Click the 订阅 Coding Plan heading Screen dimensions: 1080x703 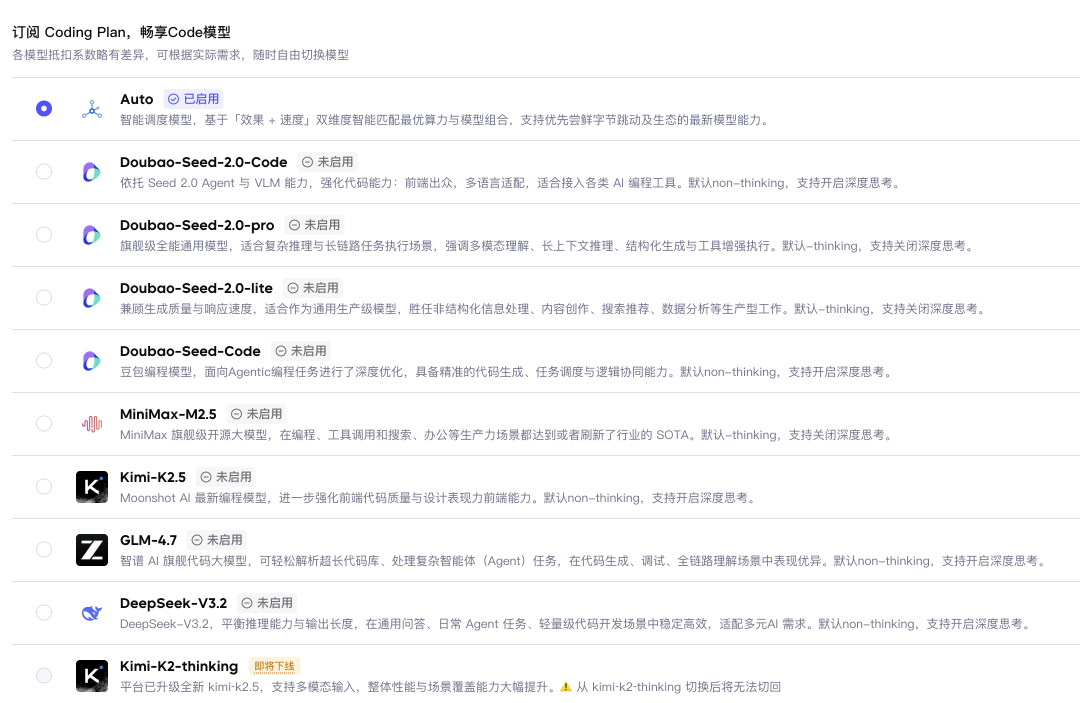121,32
